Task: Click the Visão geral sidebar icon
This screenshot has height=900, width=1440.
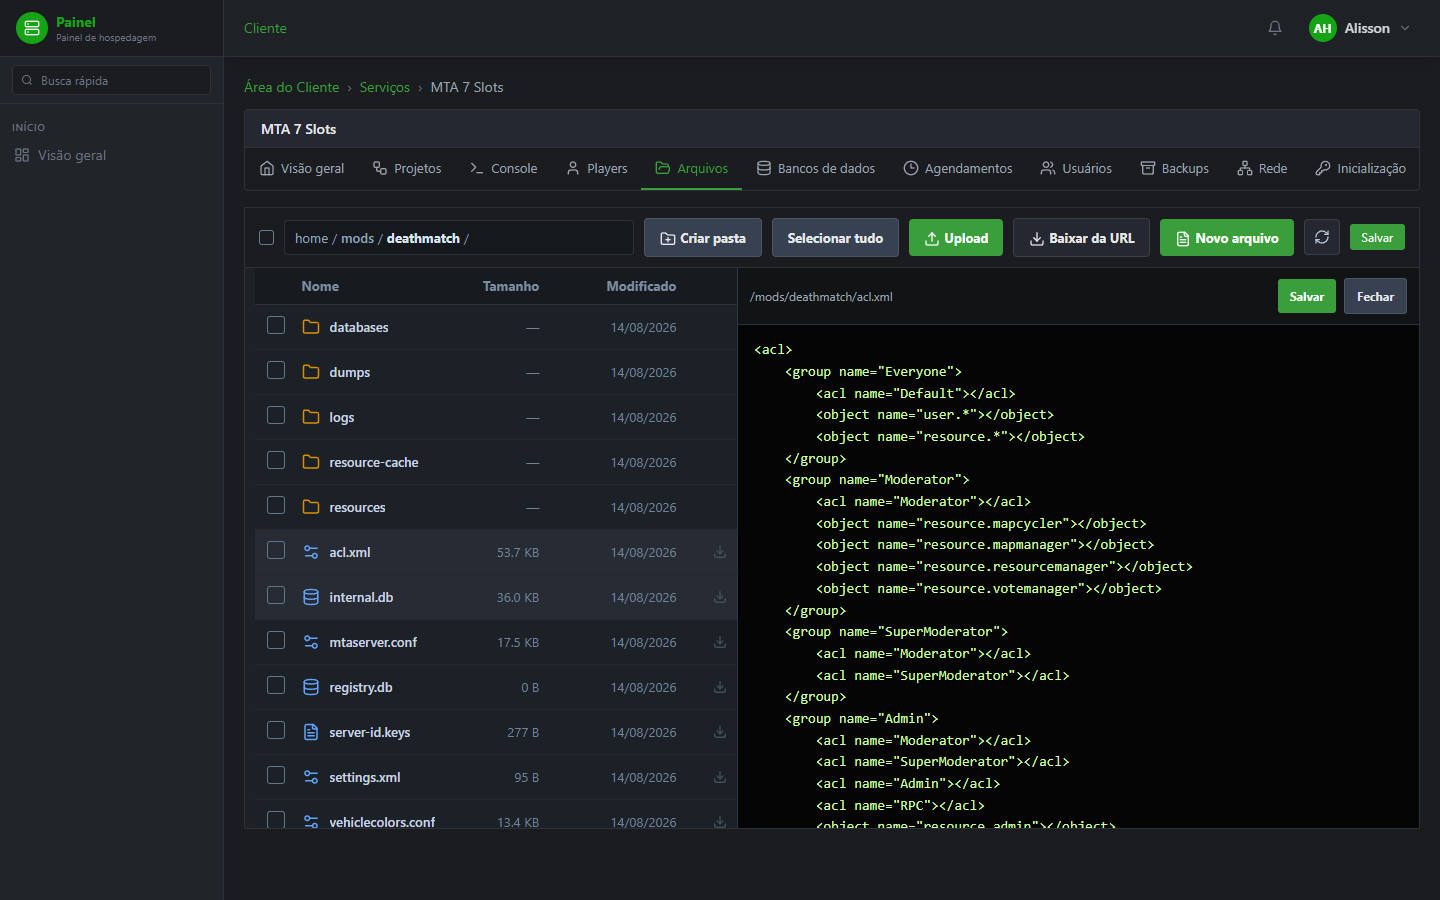Action: pos(22,155)
